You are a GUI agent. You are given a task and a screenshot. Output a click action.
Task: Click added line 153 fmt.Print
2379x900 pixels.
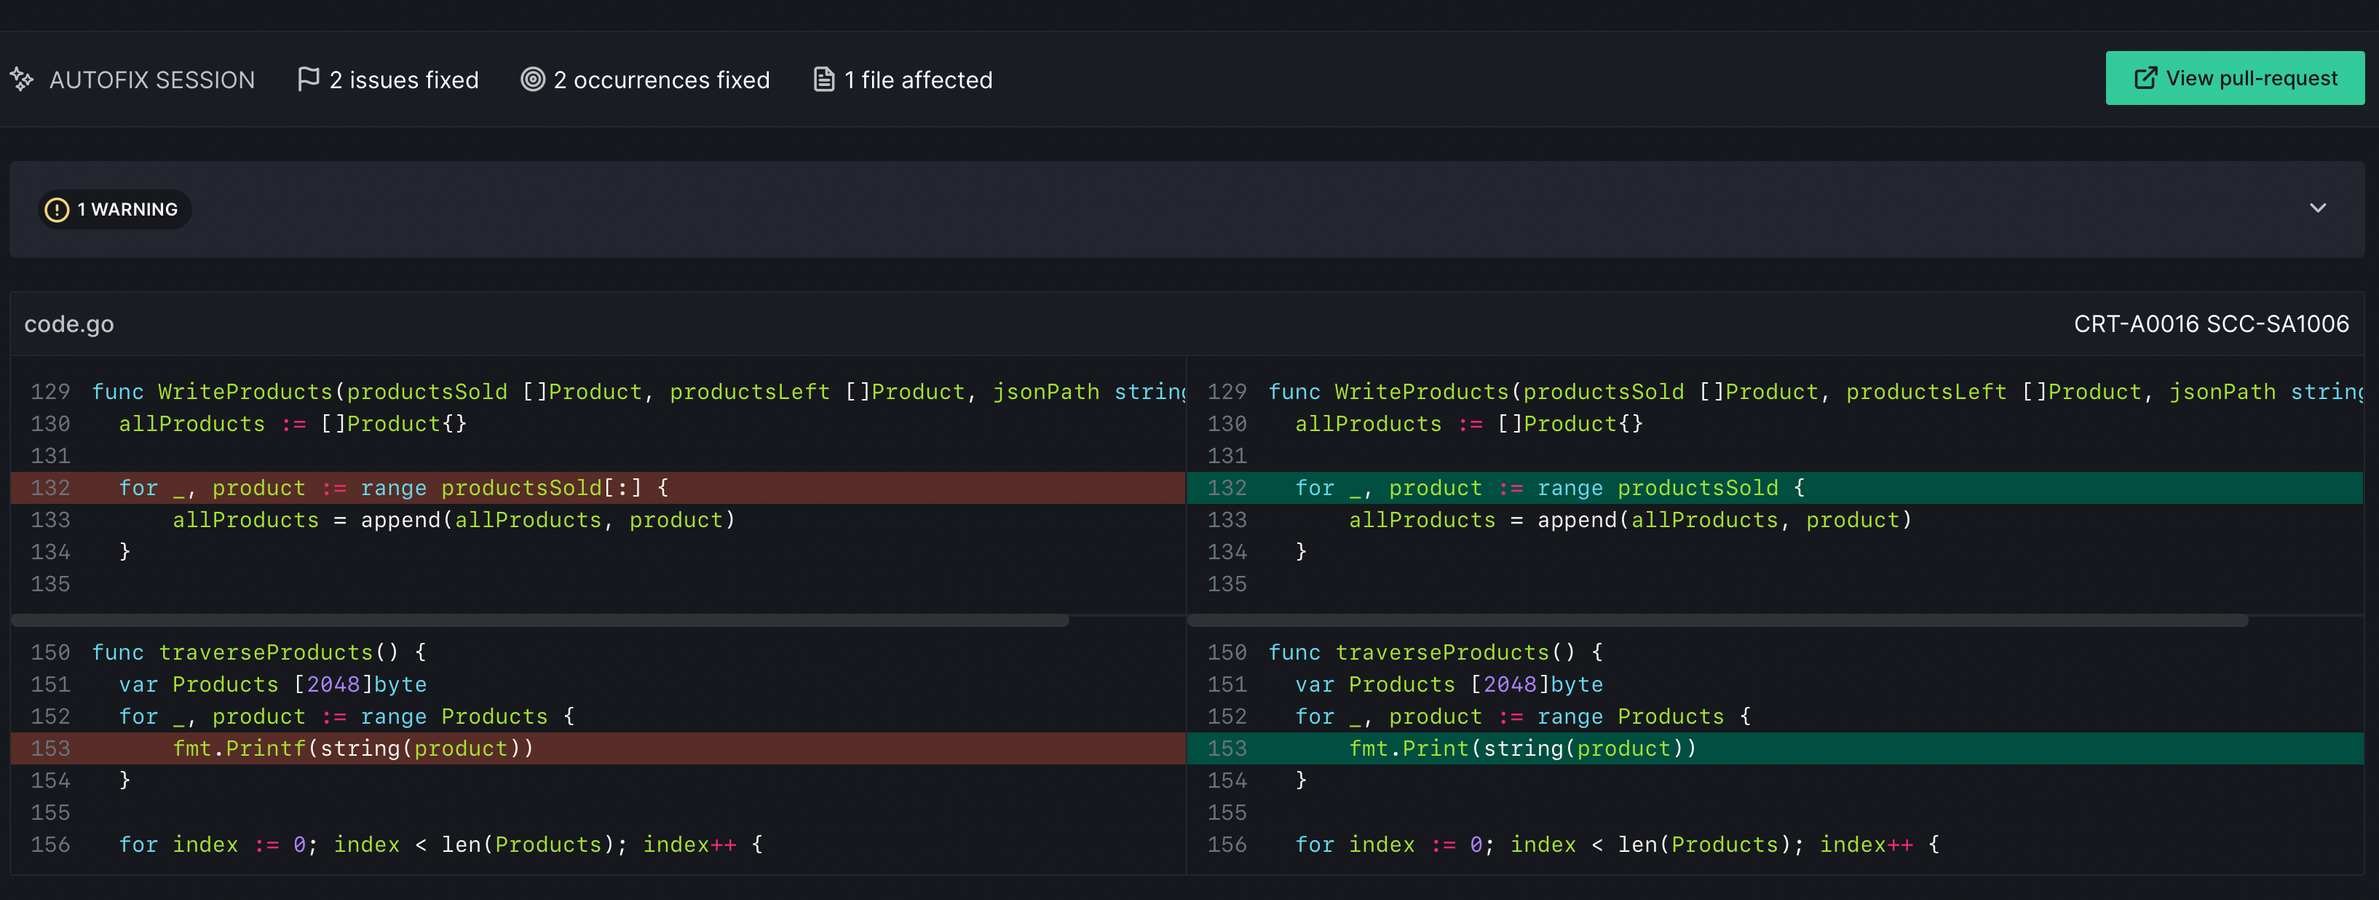1775,749
